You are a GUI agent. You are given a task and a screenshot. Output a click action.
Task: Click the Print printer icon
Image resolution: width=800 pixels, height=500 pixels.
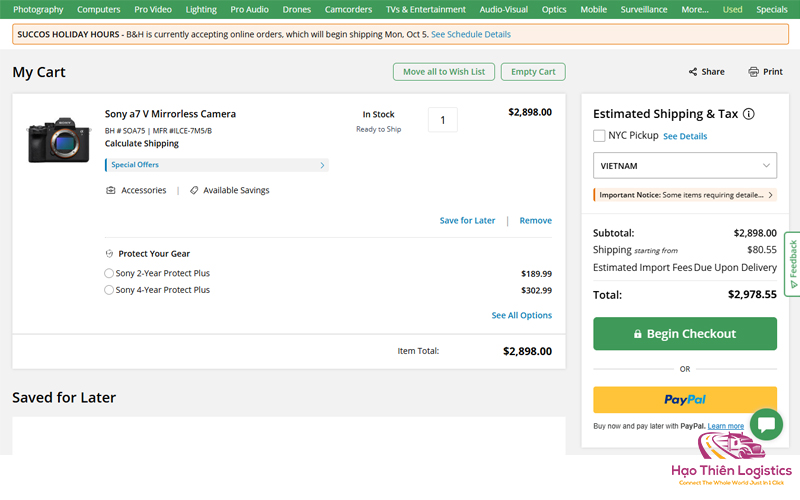pos(753,72)
